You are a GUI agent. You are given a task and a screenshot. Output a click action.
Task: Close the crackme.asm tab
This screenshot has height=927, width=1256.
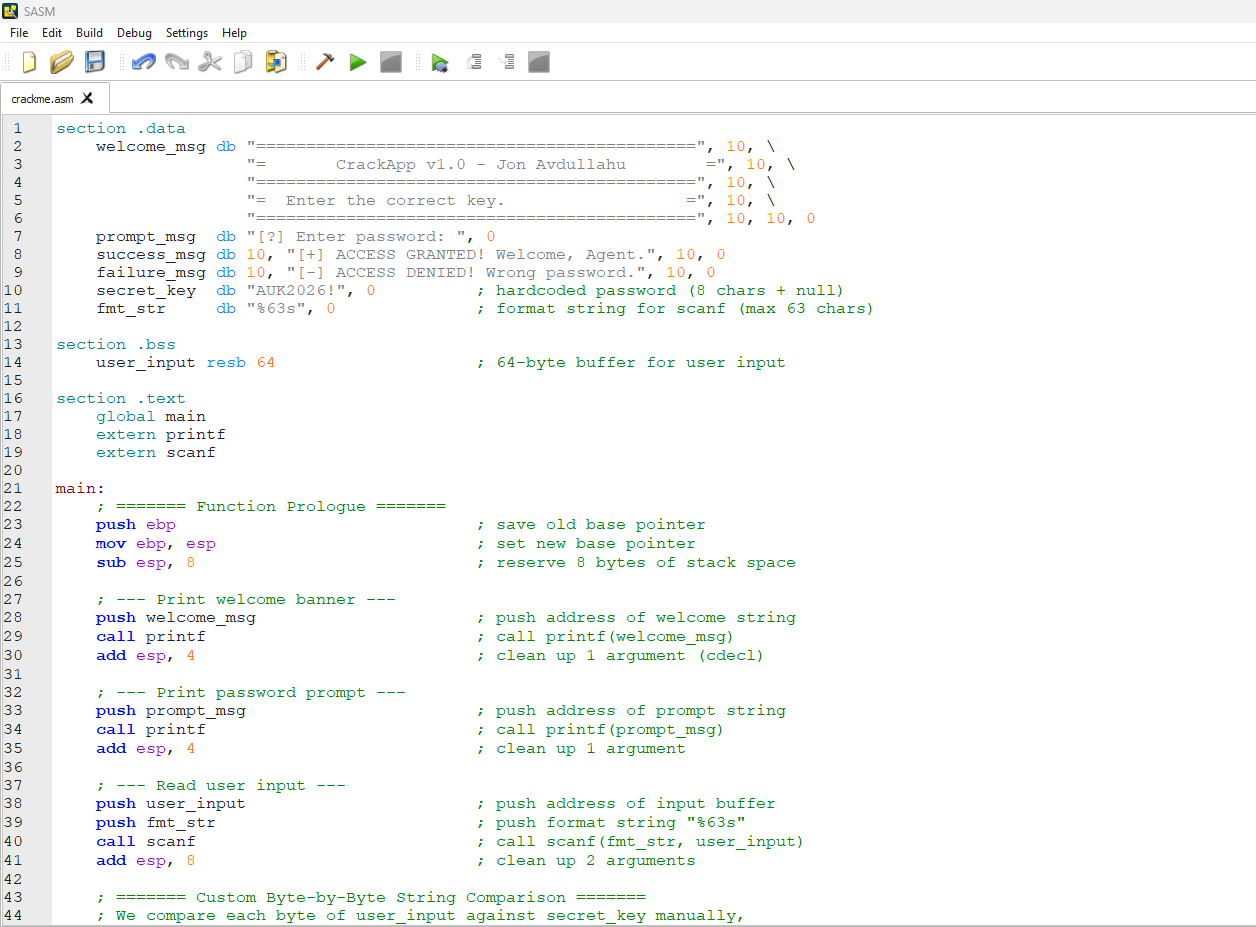87,98
